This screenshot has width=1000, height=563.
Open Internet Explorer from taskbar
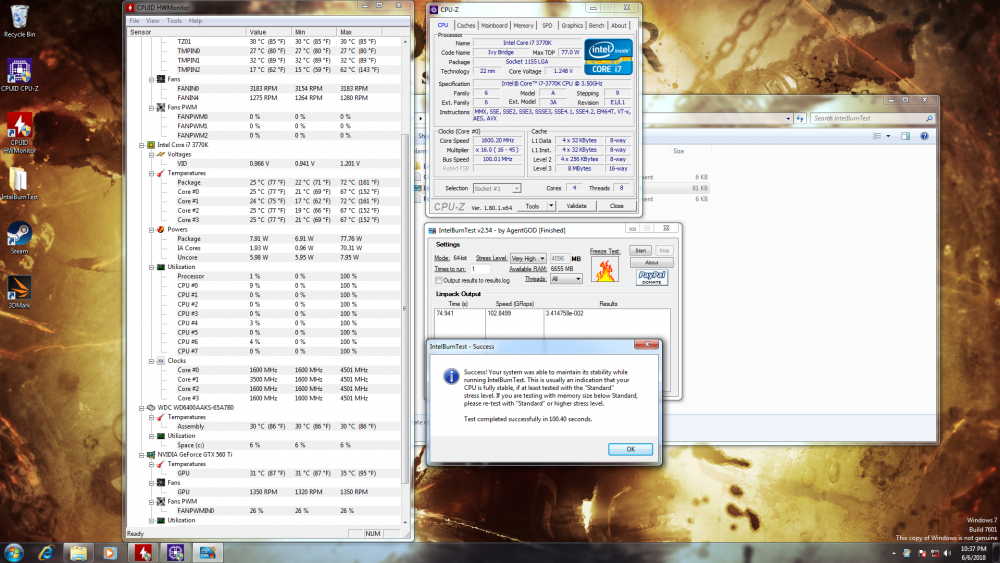[x=46, y=553]
